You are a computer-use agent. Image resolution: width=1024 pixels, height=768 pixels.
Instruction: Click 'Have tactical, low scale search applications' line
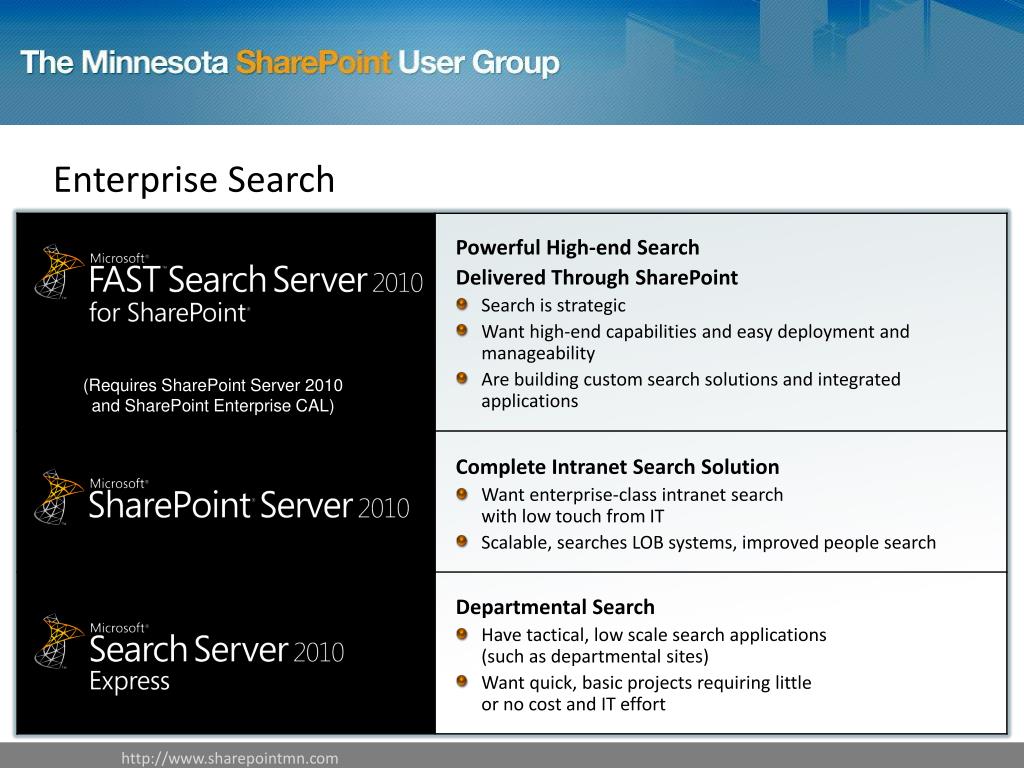pyautogui.click(x=654, y=635)
